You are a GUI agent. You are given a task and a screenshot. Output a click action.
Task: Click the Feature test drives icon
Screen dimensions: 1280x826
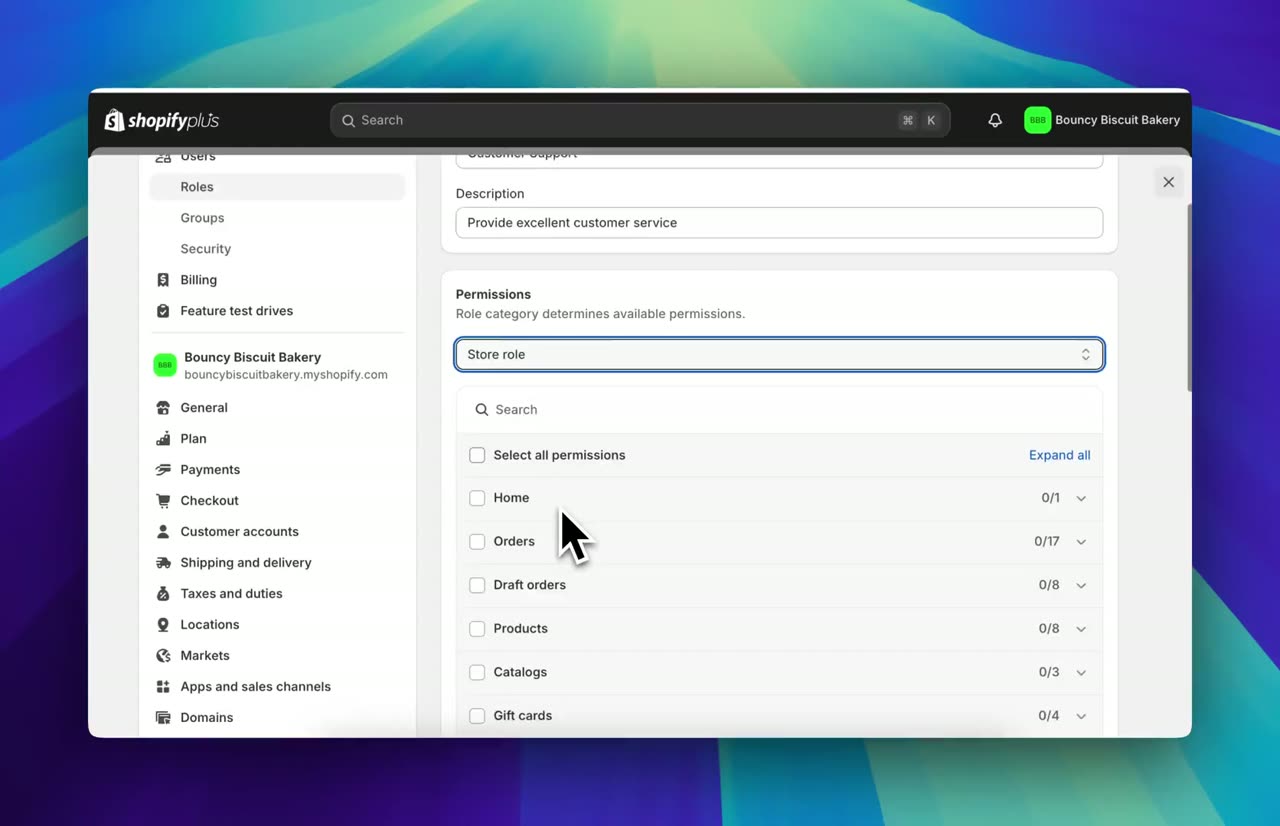pyautogui.click(x=163, y=311)
